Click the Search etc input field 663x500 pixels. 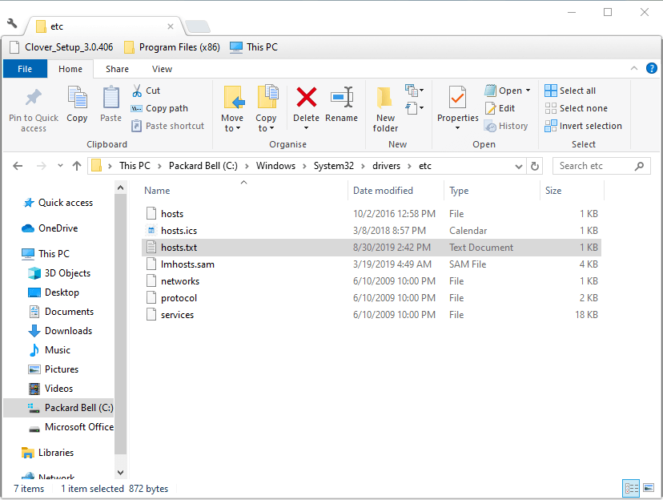coord(602,166)
